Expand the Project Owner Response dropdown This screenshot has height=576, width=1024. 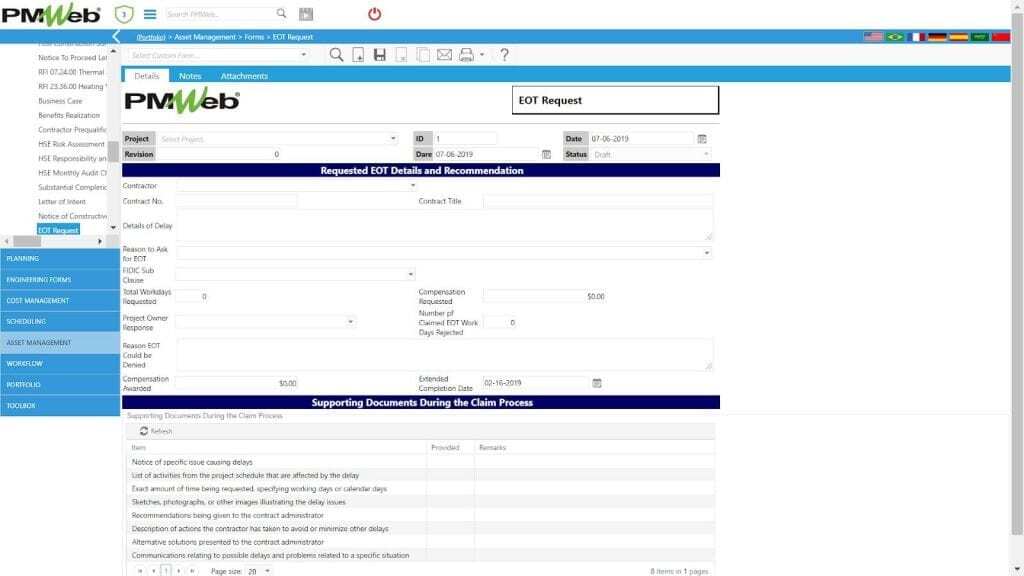351,322
